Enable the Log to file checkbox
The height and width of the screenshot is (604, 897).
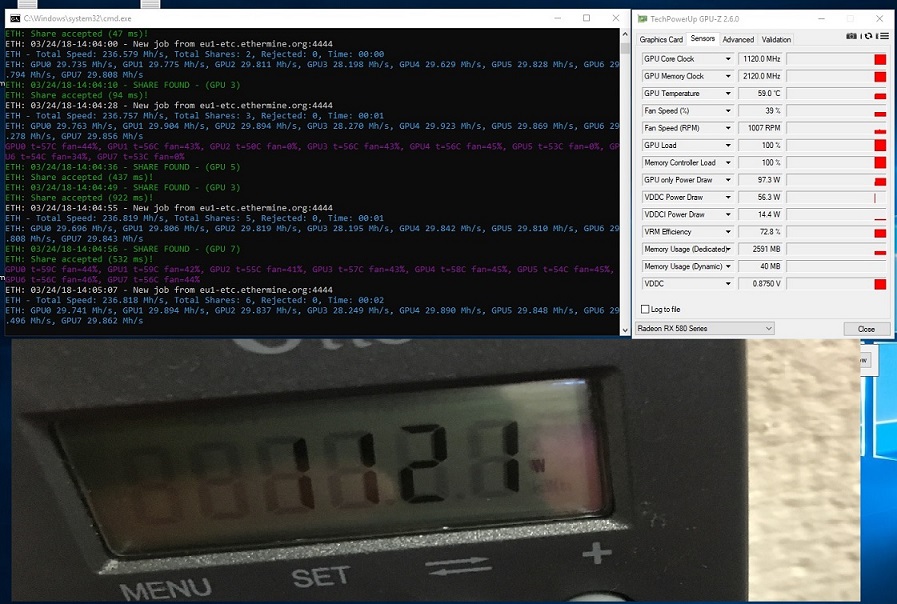coord(645,309)
